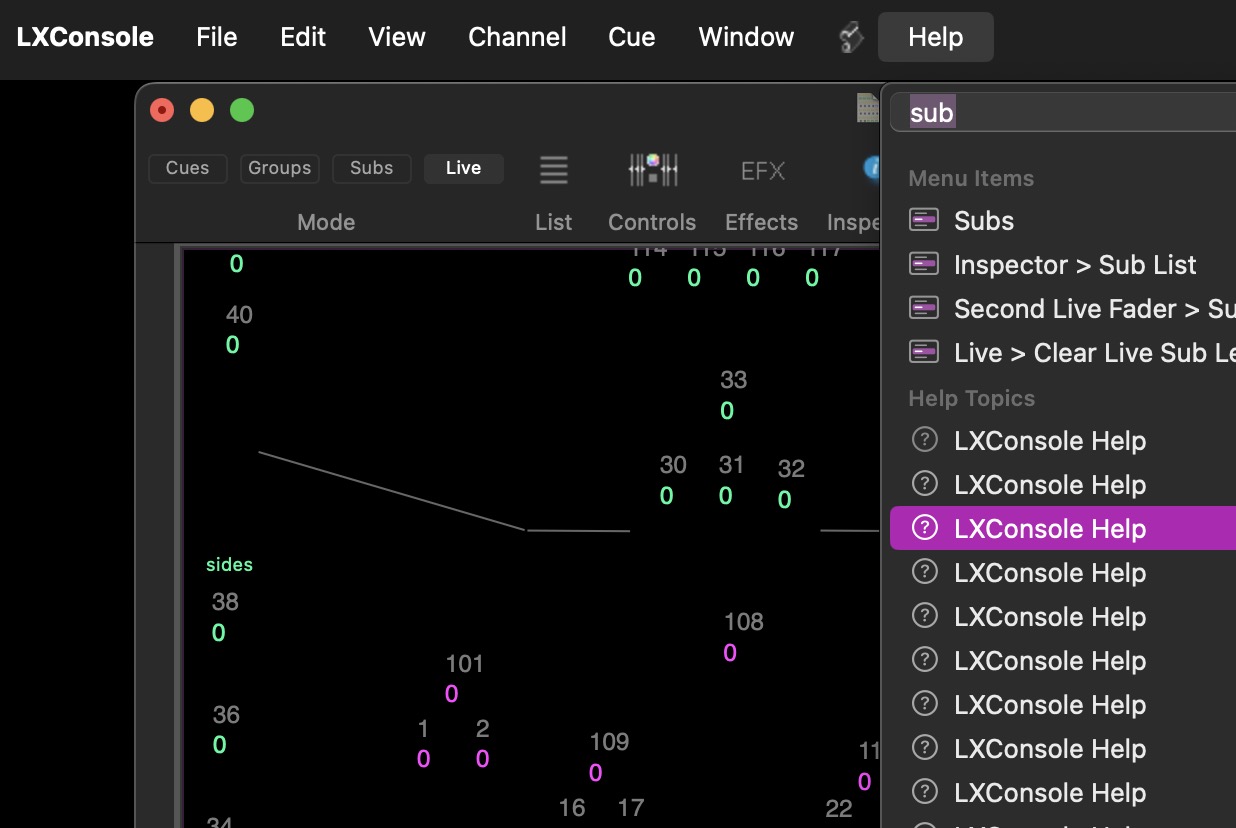This screenshot has width=1236, height=828.
Task: Select channel 32 in the live display
Action: point(791,468)
